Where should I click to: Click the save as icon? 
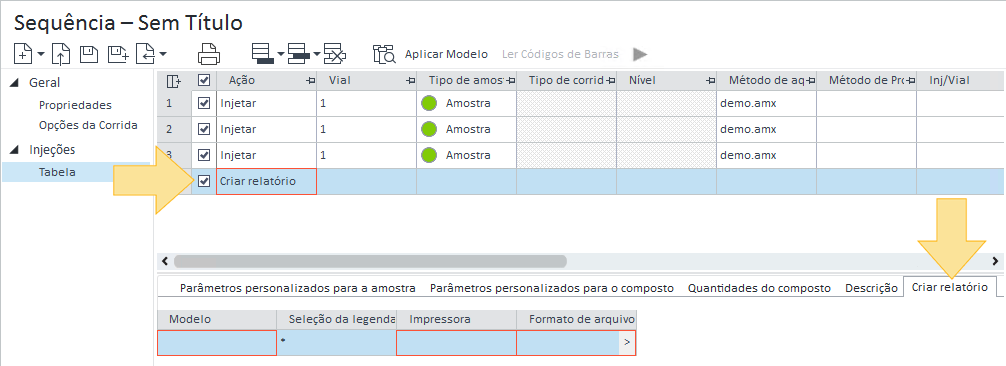[119, 54]
